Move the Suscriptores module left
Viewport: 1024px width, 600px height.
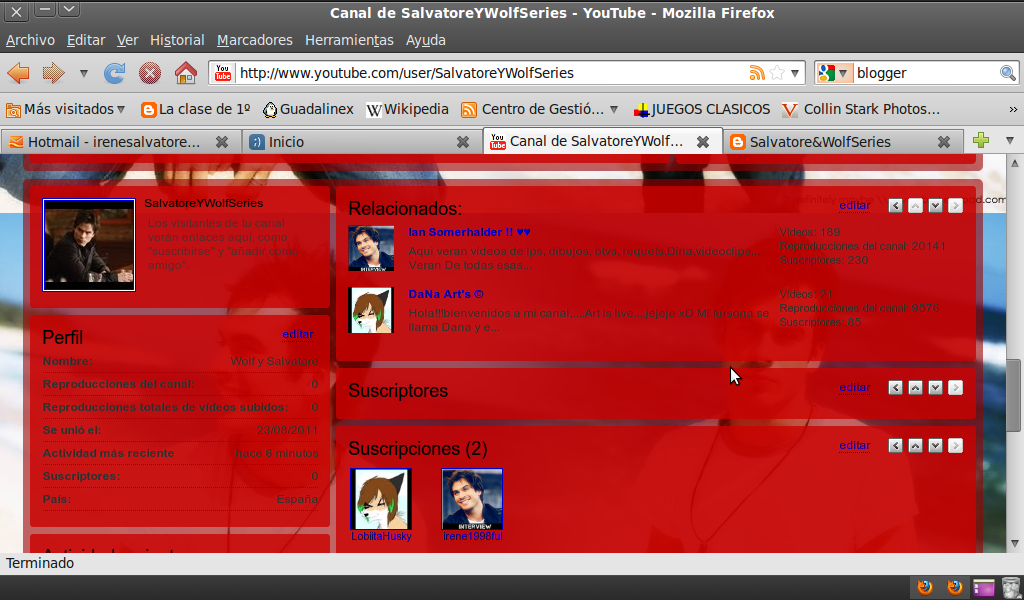point(895,388)
